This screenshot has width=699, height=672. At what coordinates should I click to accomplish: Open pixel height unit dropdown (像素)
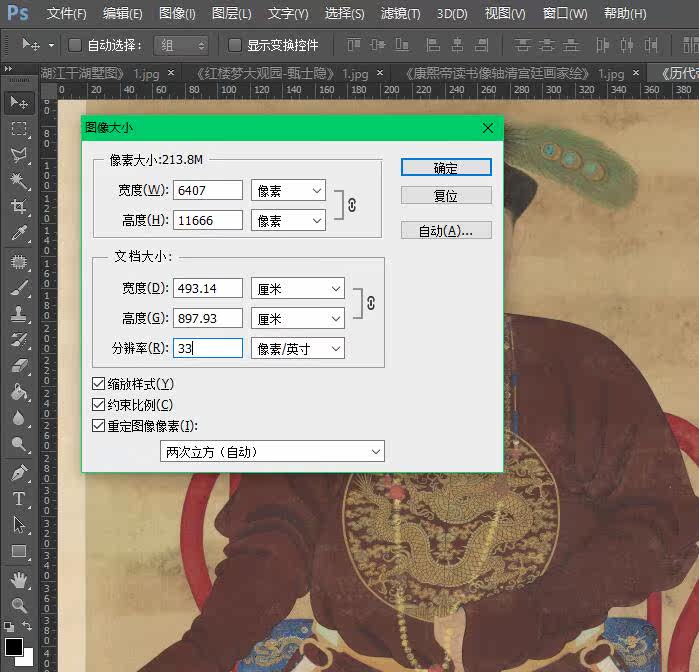tap(288, 221)
